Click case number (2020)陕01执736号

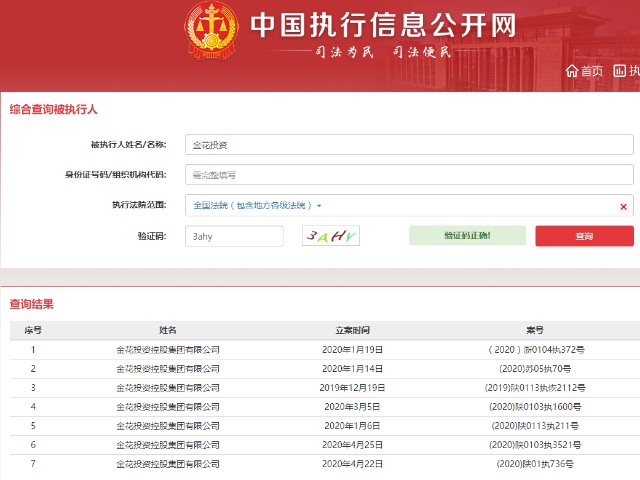click(535, 464)
